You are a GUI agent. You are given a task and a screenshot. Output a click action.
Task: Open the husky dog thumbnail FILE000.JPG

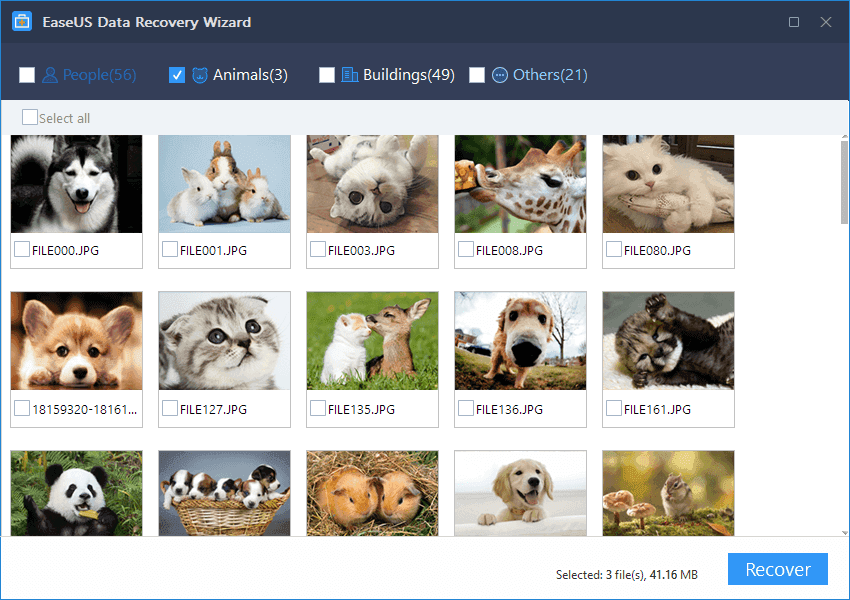coord(76,182)
